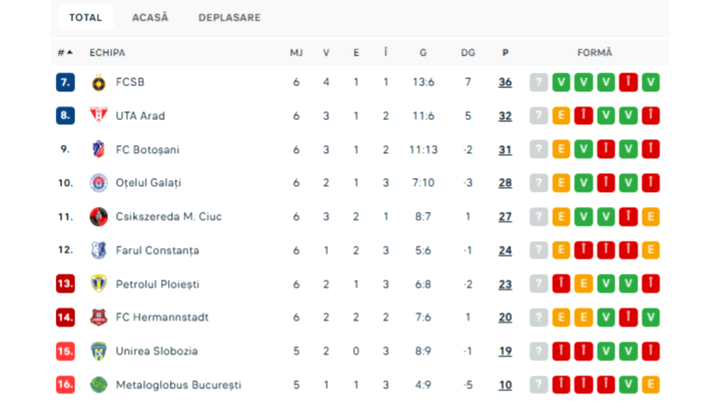Switch to the DEPLASARE tab
728x410 pixels.
tap(229, 18)
